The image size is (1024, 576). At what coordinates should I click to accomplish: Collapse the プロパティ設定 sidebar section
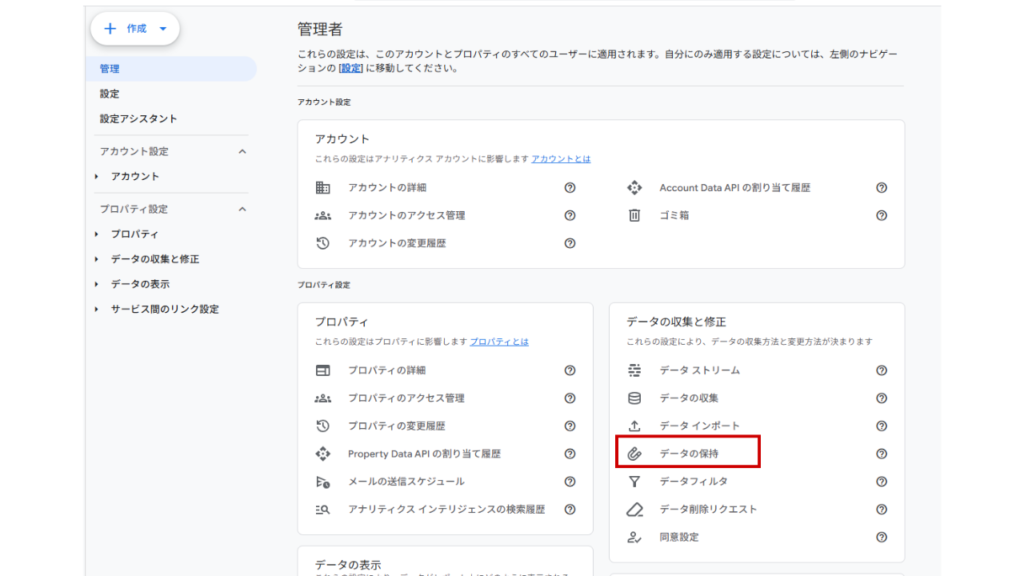(242, 209)
